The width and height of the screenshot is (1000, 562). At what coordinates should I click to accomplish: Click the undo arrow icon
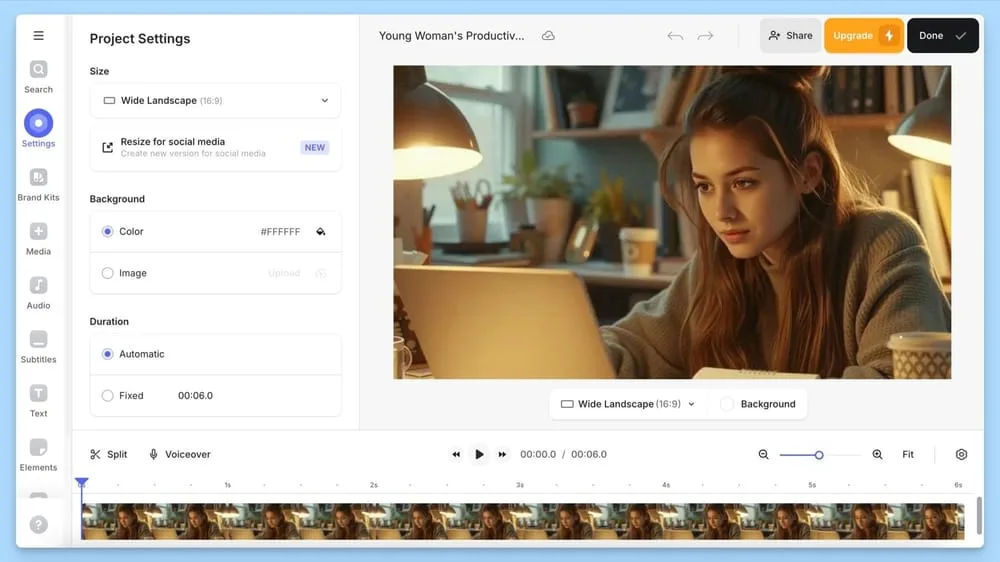tap(675, 36)
